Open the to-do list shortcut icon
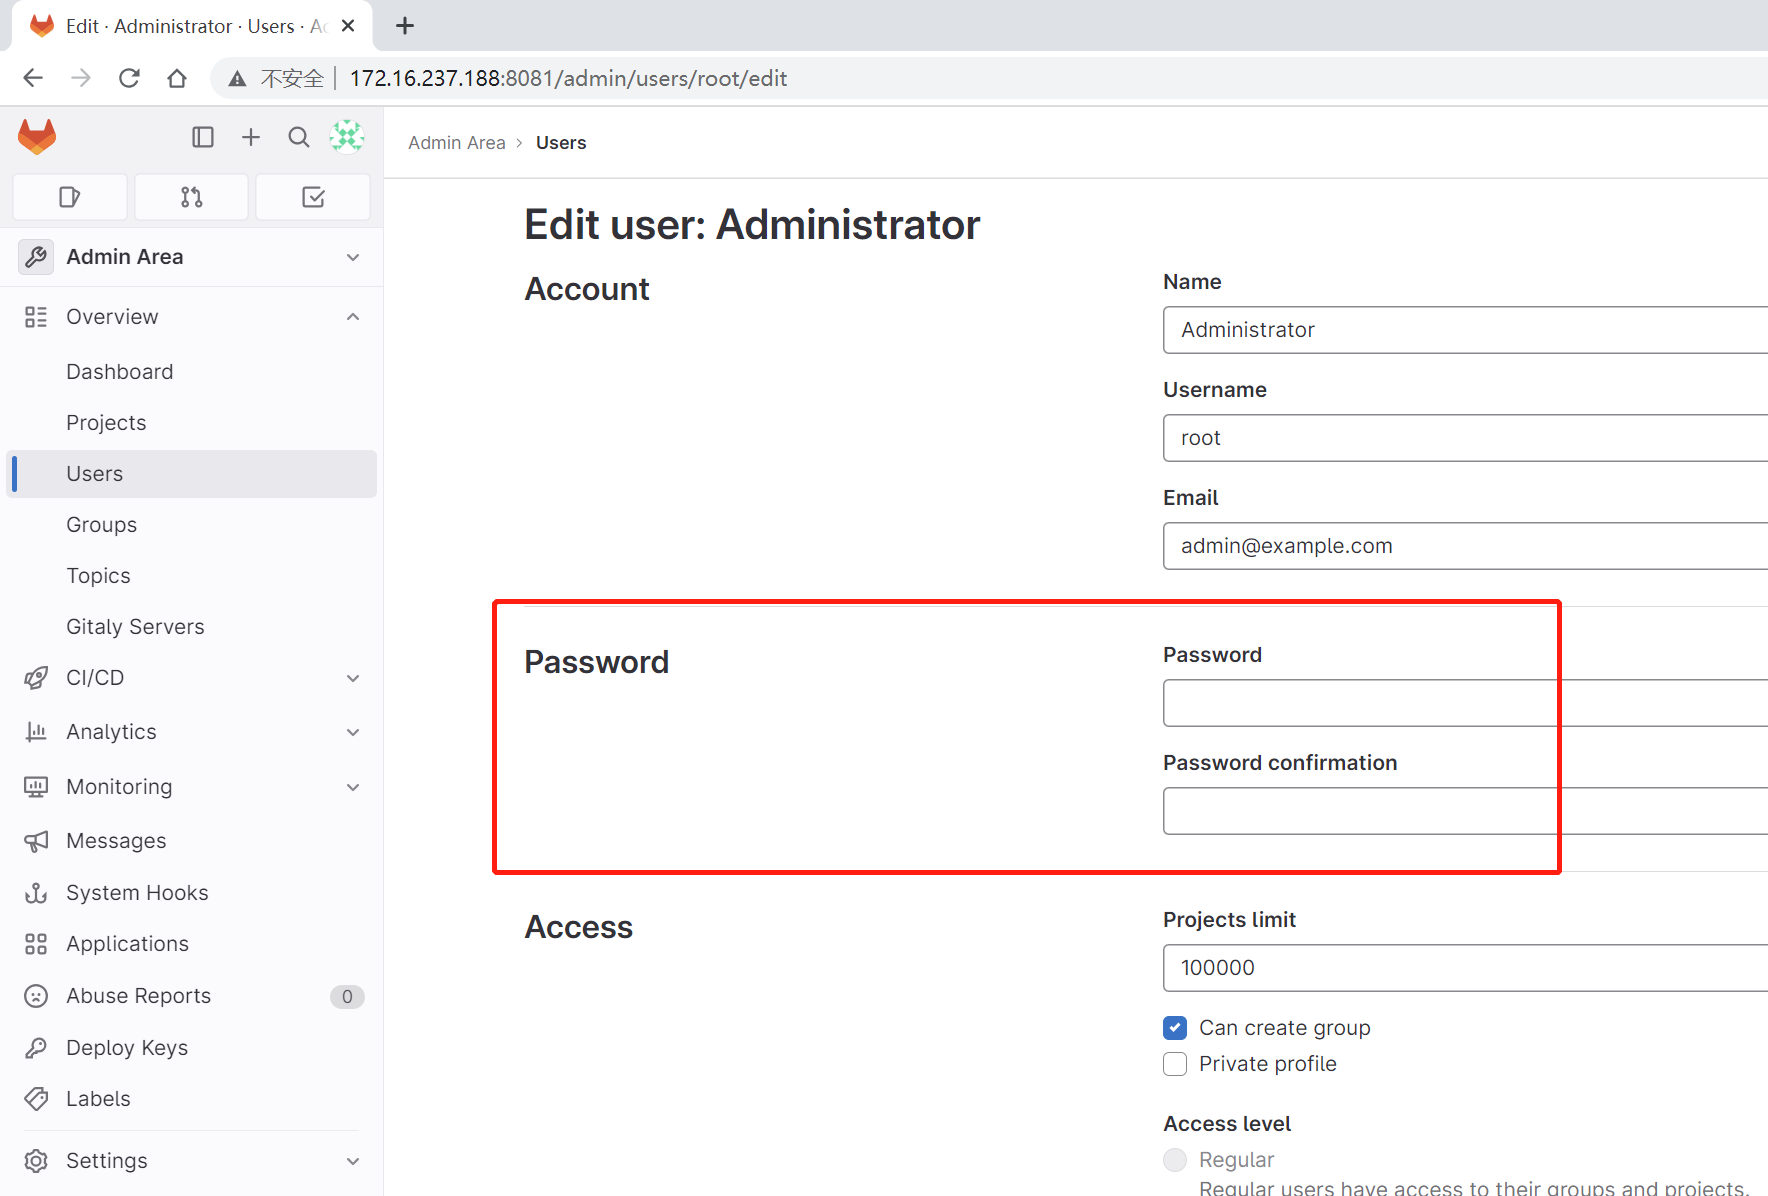 pos(313,197)
